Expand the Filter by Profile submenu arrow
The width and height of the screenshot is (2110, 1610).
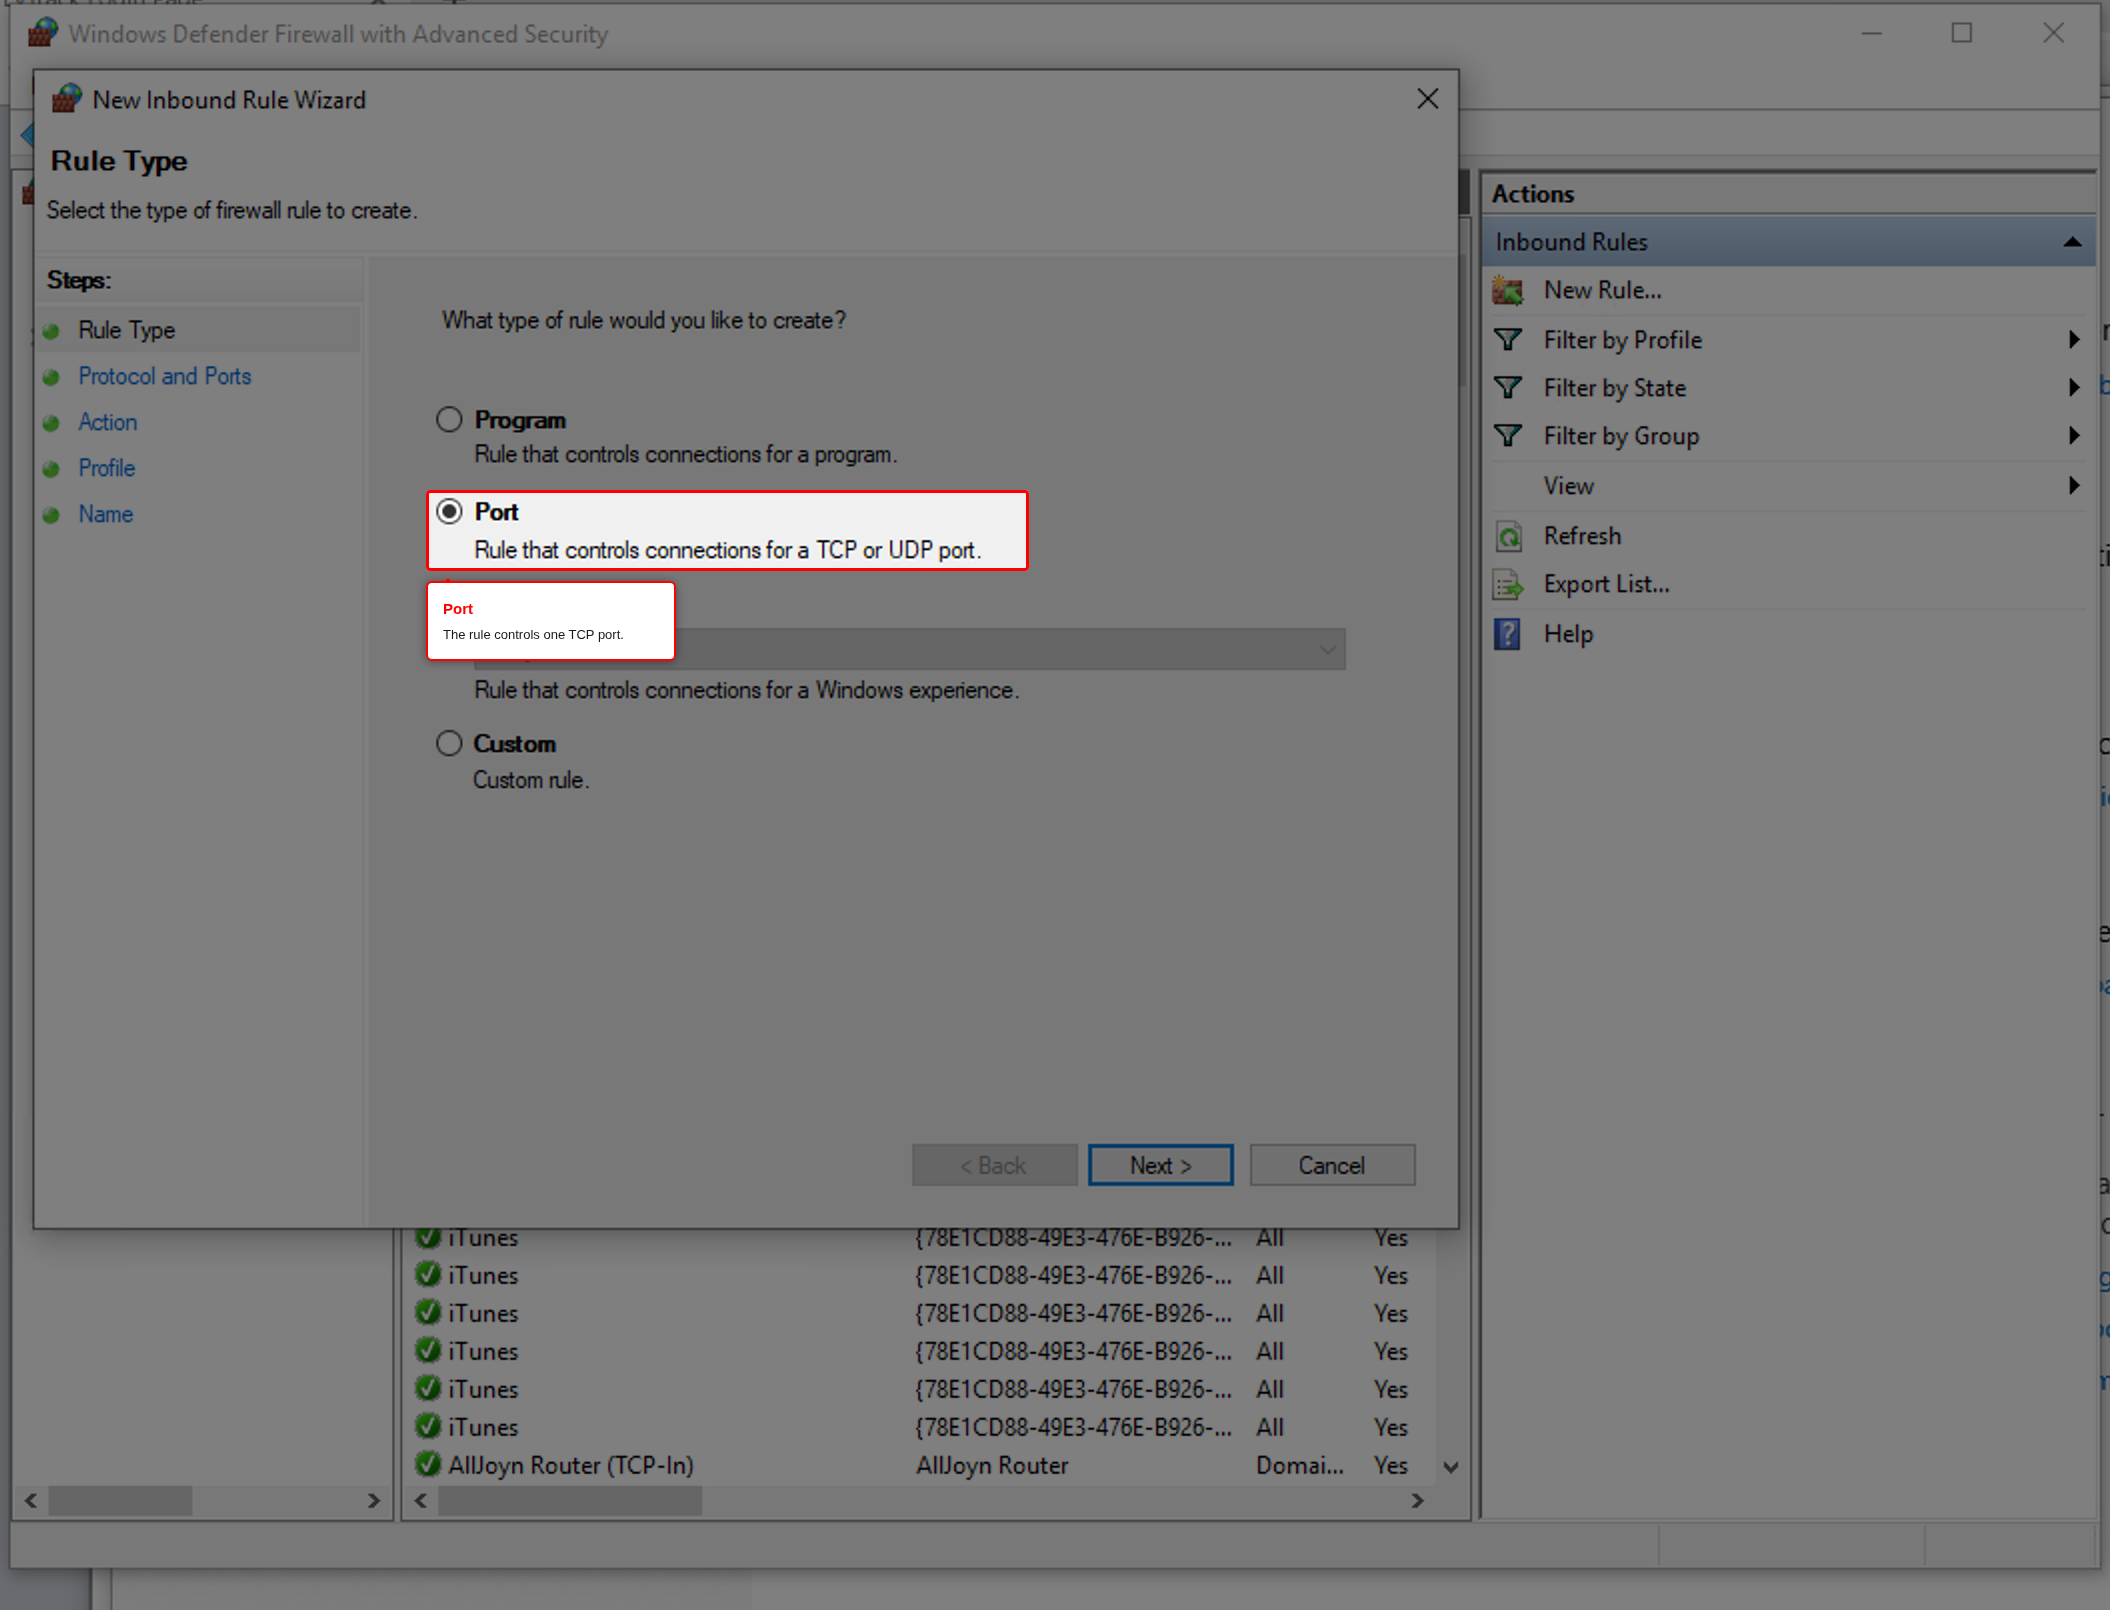click(x=2074, y=340)
